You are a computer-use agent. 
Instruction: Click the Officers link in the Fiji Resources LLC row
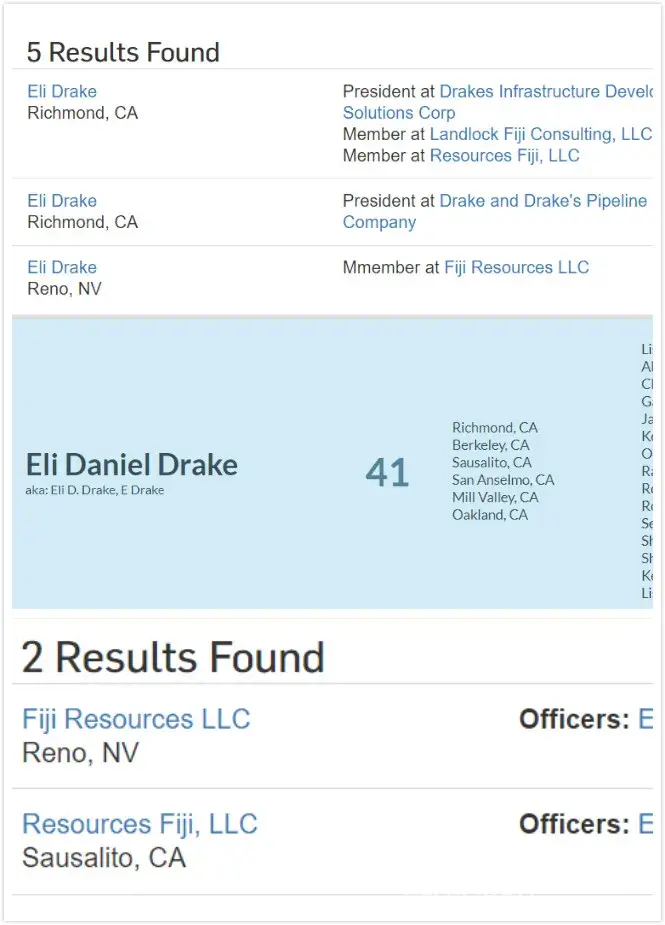tap(645, 719)
